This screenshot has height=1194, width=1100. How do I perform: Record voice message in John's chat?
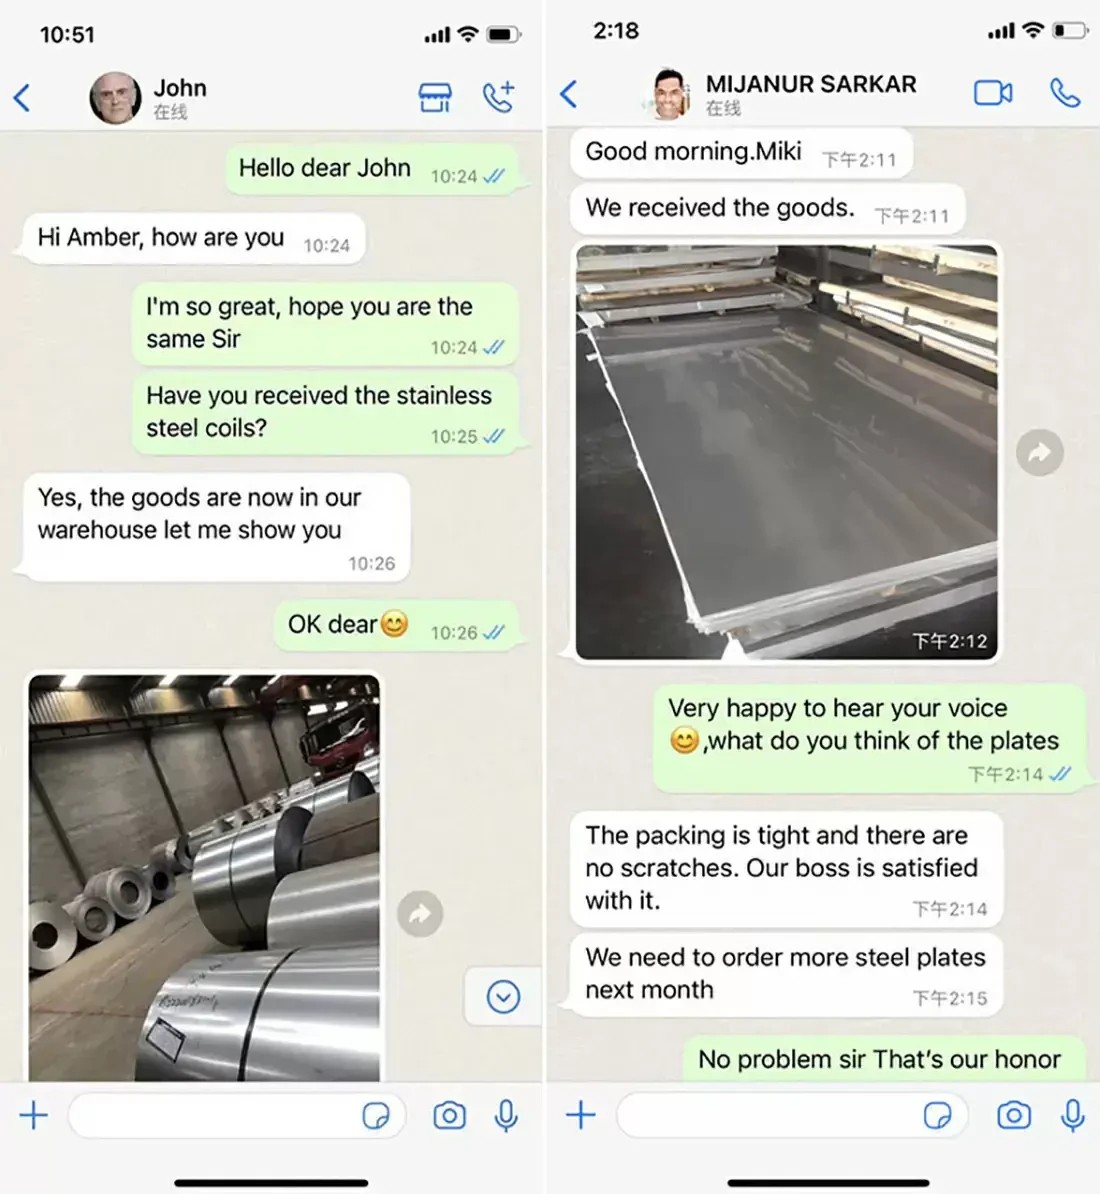tap(506, 1116)
